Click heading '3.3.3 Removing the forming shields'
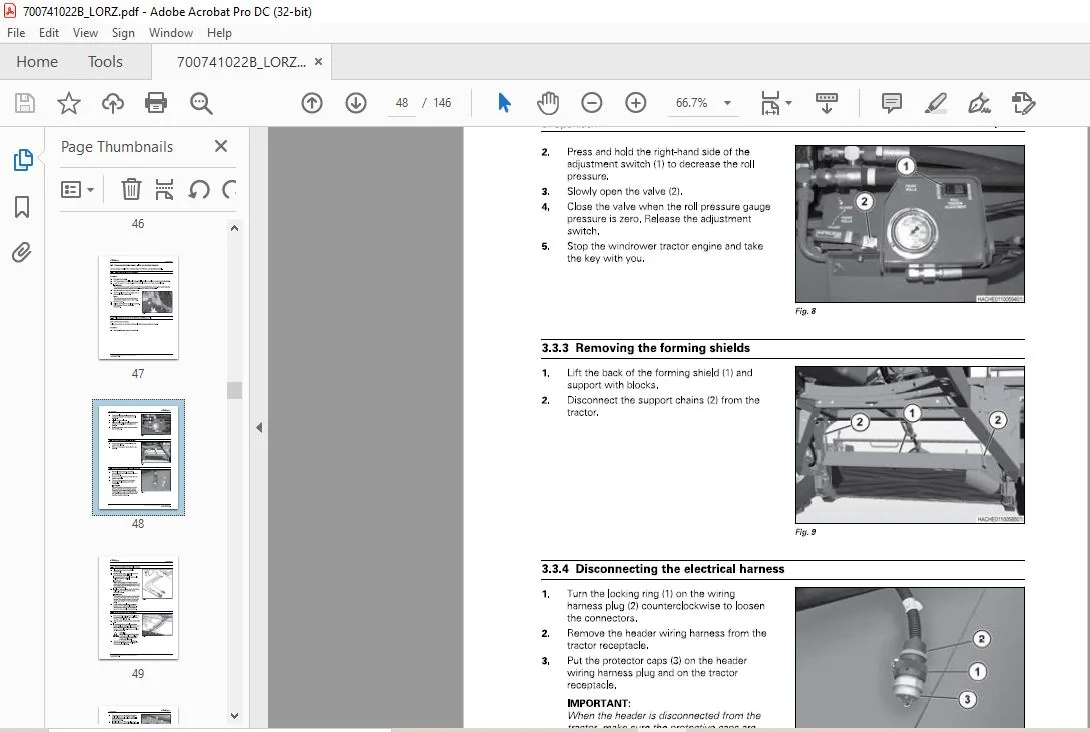The width and height of the screenshot is (1090, 732). click(646, 348)
